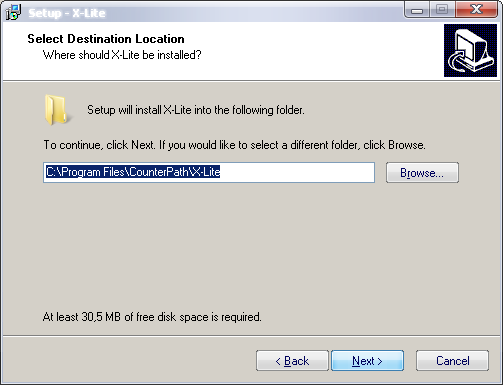Screen dimensions: 503x385
Task: Click the computer installer image
Action: click(x=470, y=50)
